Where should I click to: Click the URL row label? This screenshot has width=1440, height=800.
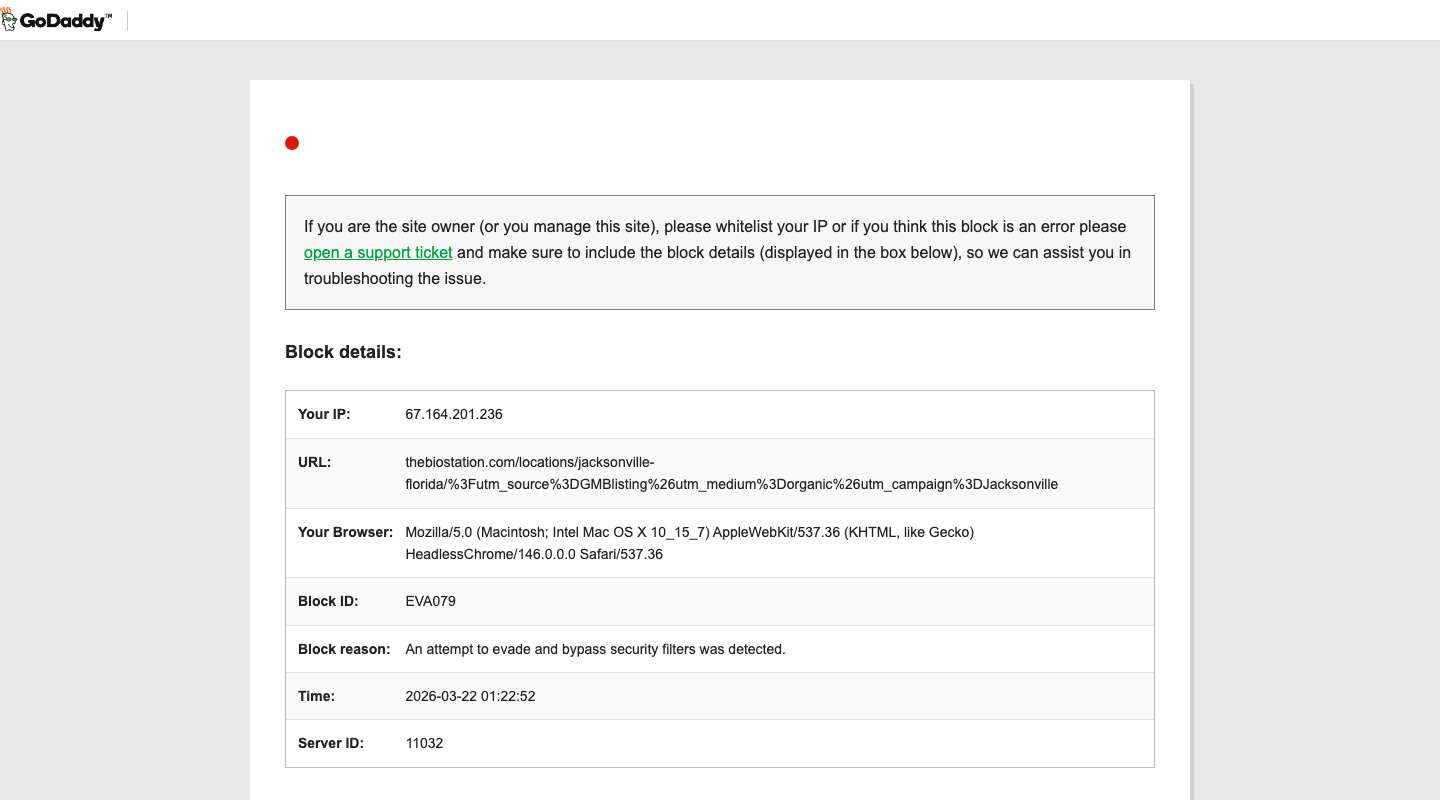click(314, 462)
